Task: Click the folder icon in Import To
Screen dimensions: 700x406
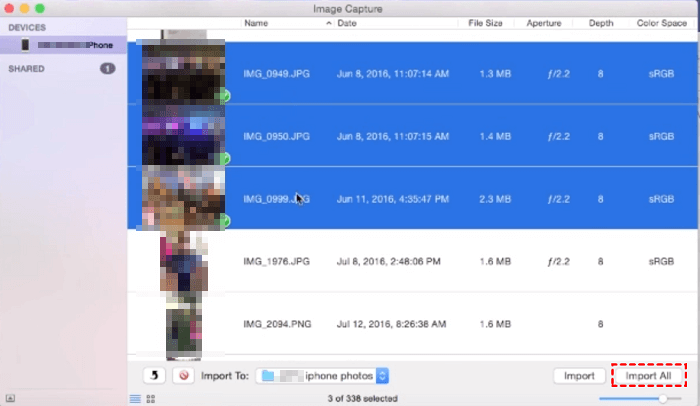Action: [x=268, y=376]
